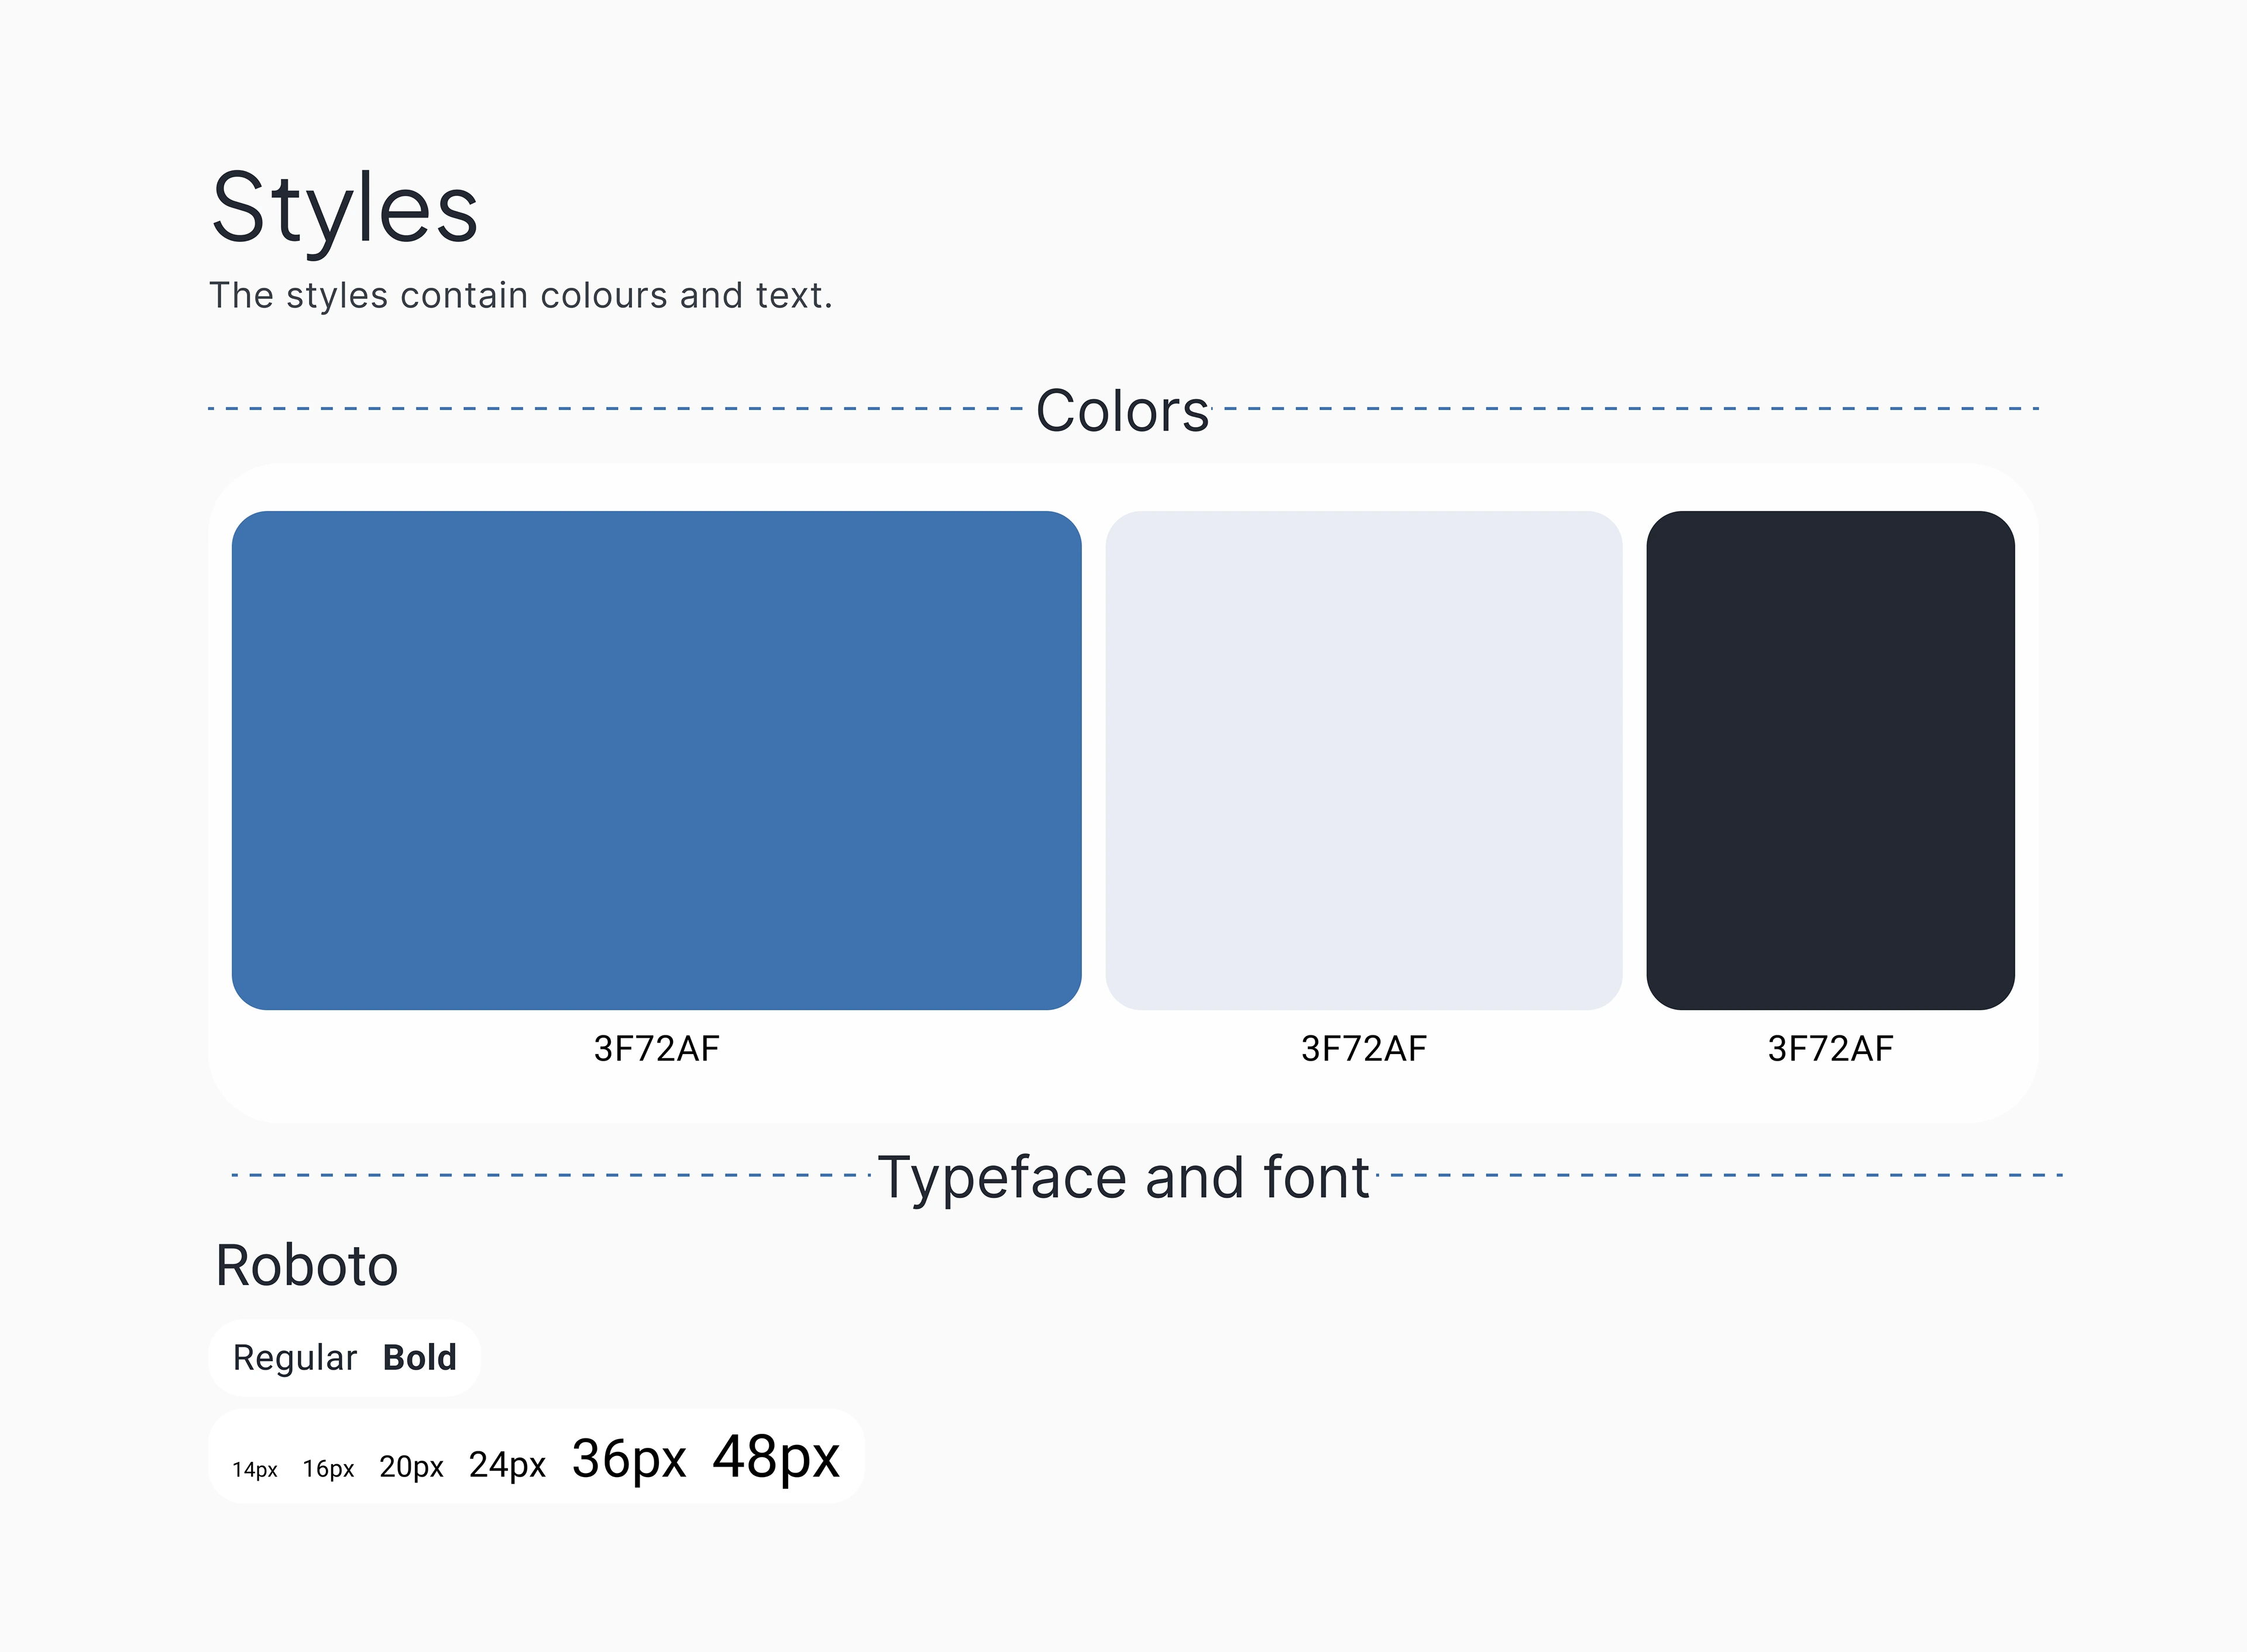Select the light lavender color swatch
Viewport: 2247px width, 1652px height.
click(1364, 760)
